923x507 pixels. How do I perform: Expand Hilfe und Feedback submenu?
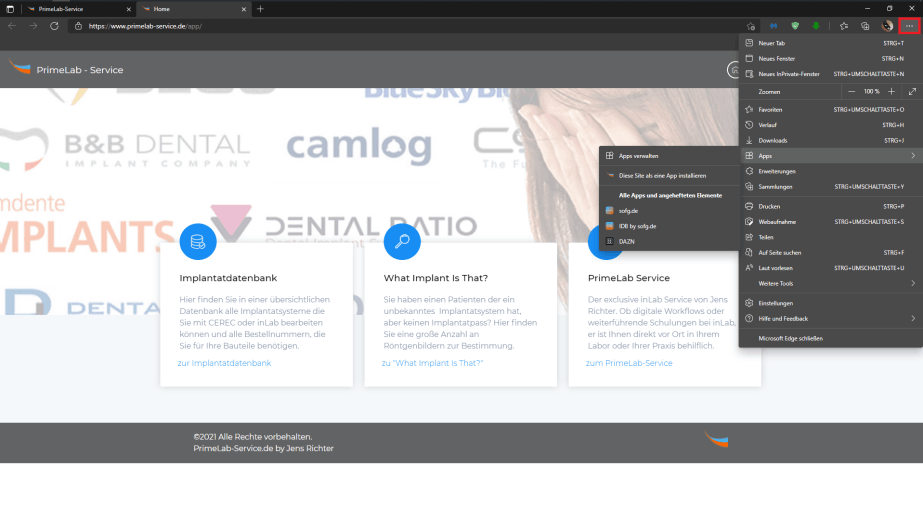pyautogui.click(x=830, y=318)
